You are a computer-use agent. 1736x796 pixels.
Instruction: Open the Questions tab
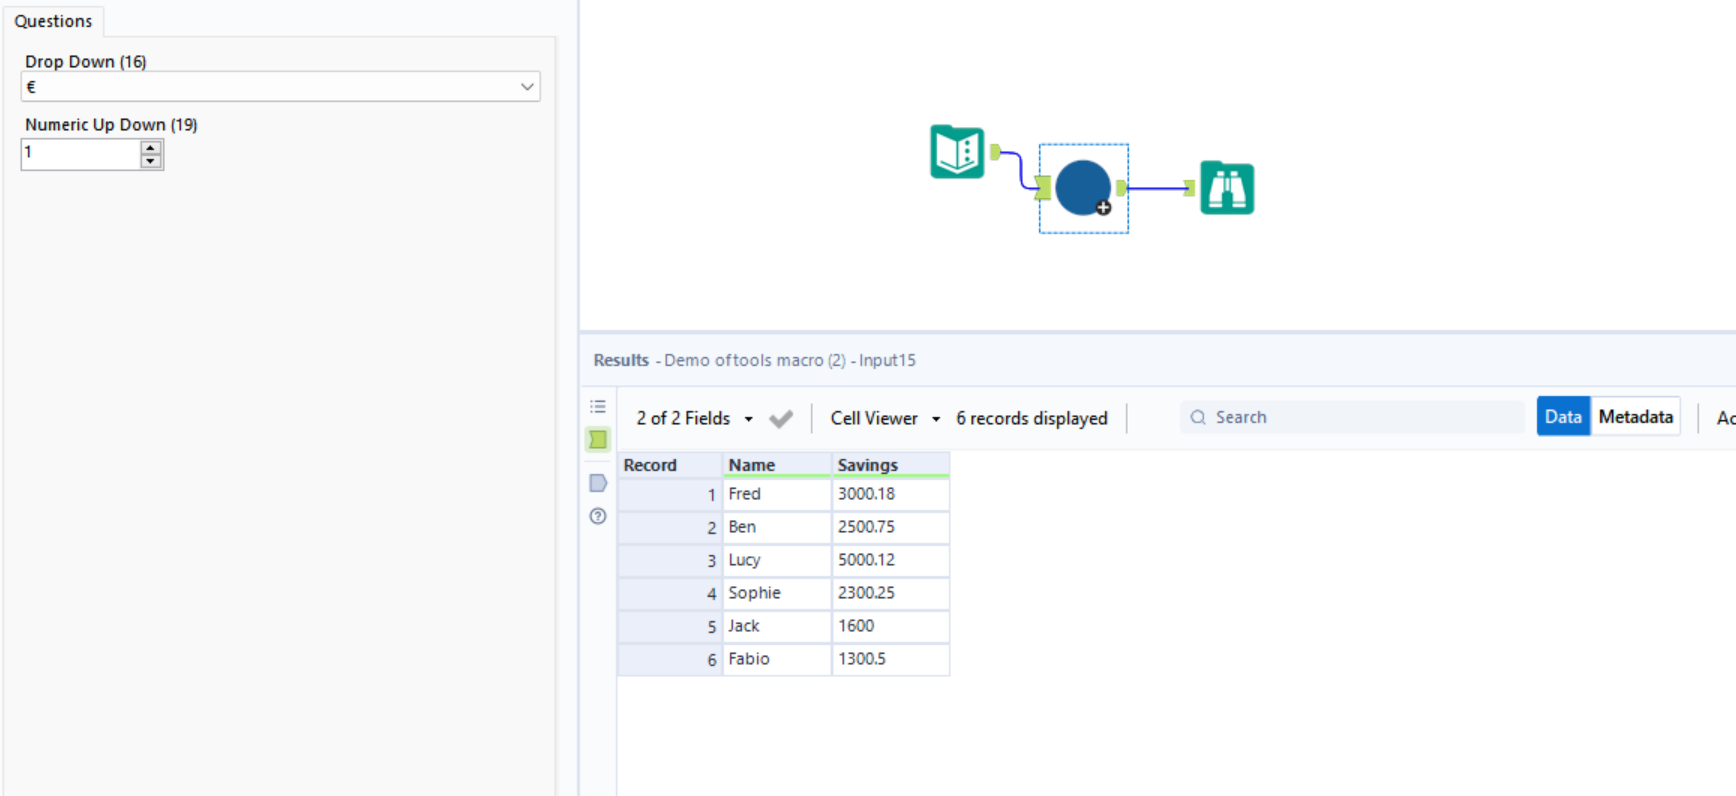[x=53, y=21]
